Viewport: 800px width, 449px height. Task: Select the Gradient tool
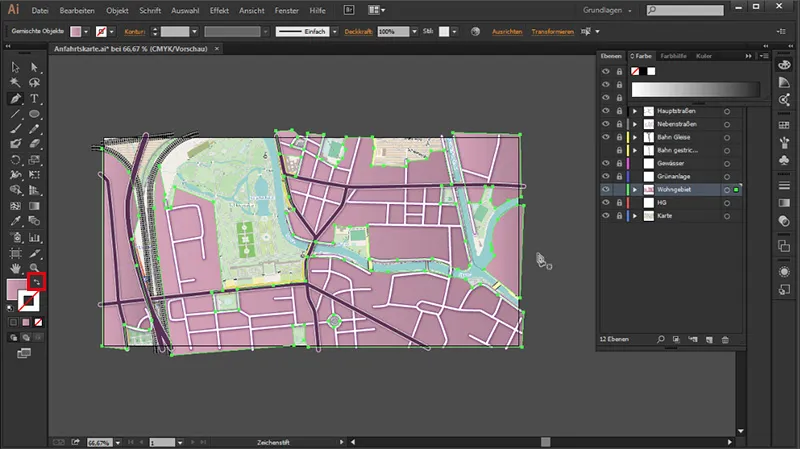pyautogui.click(x=34, y=206)
